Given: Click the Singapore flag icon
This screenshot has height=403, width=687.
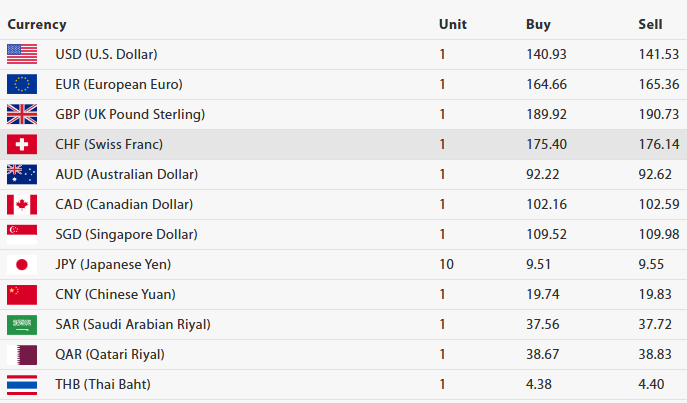Looking at the screenshot, I should click(22, 234).
